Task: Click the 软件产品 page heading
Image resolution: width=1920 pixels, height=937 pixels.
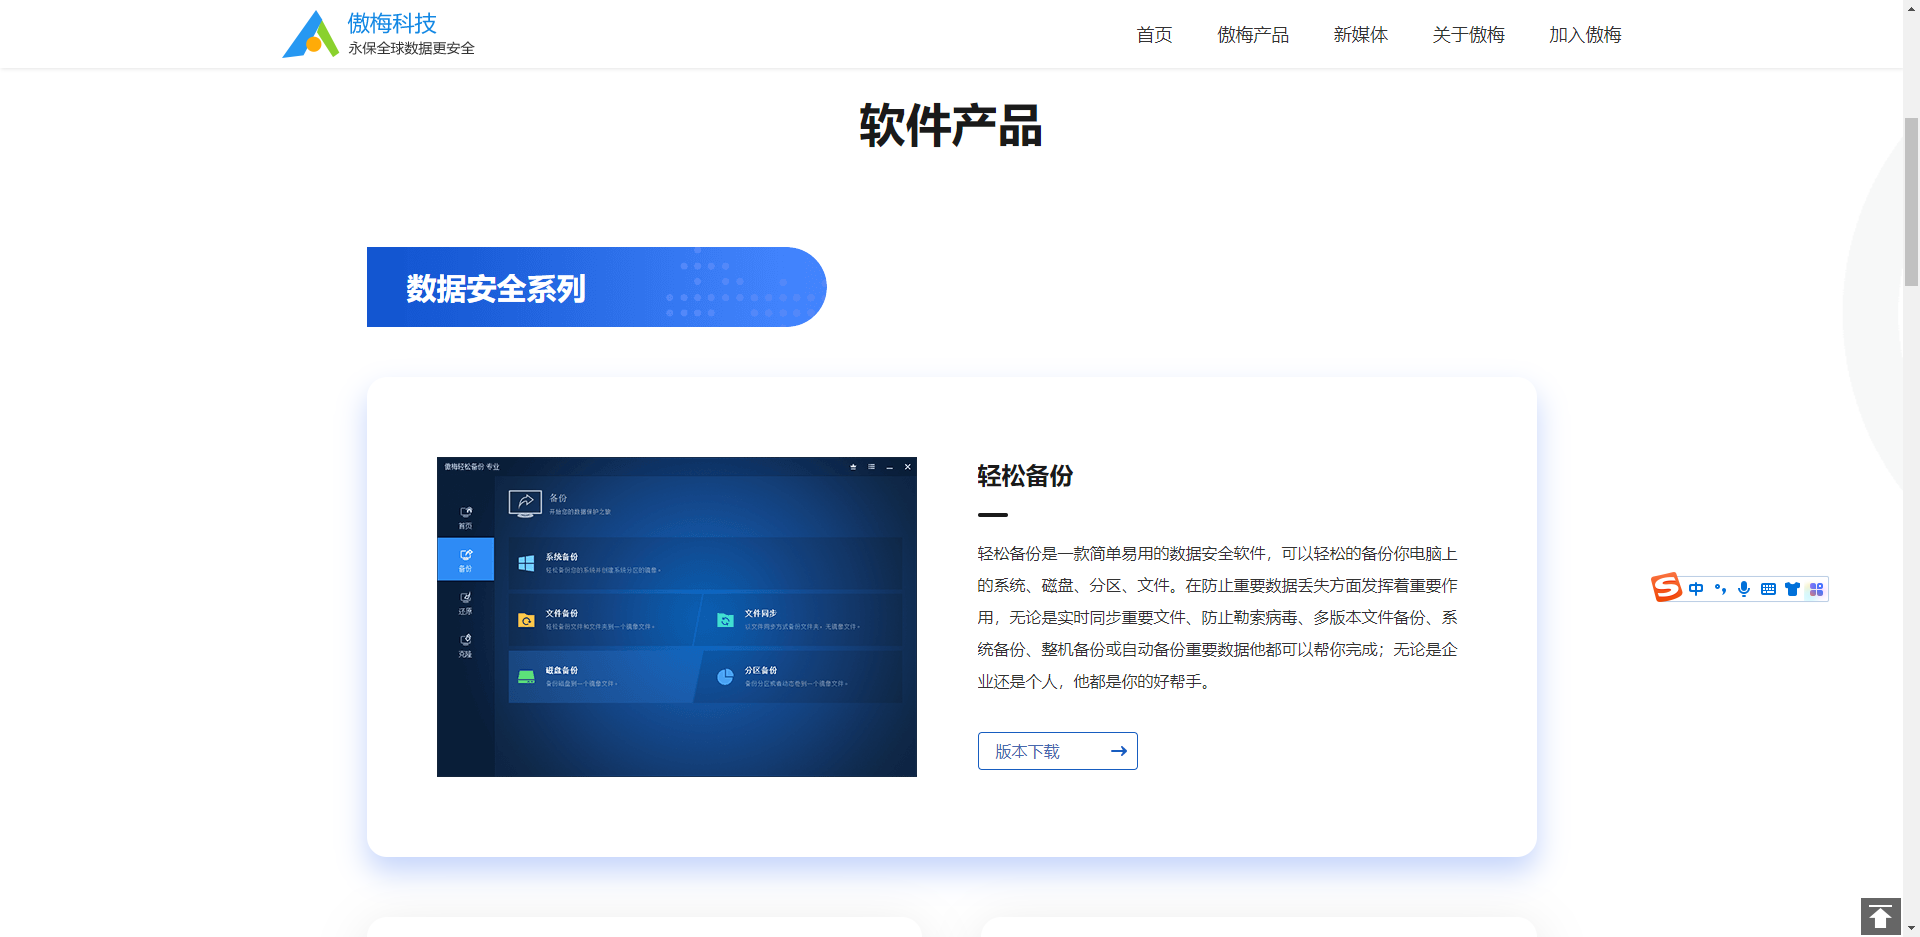Action: coord(951,126)
